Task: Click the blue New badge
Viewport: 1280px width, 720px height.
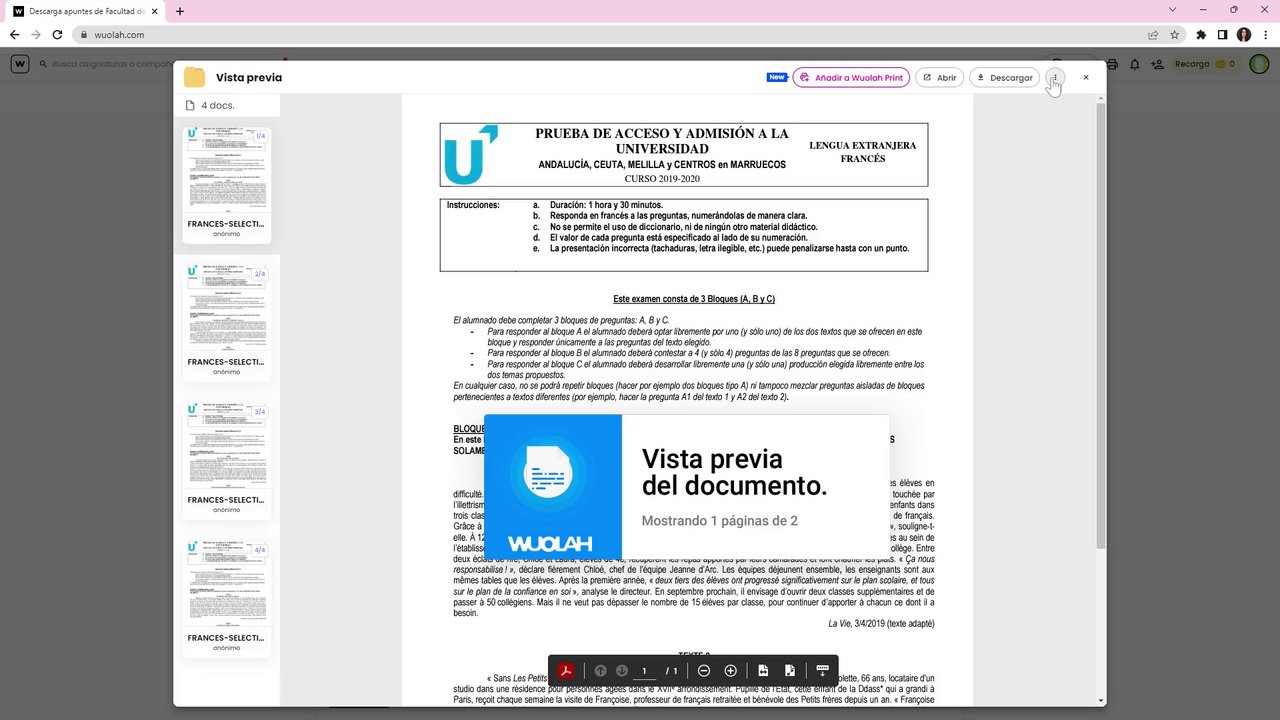Action: point(777,77)
